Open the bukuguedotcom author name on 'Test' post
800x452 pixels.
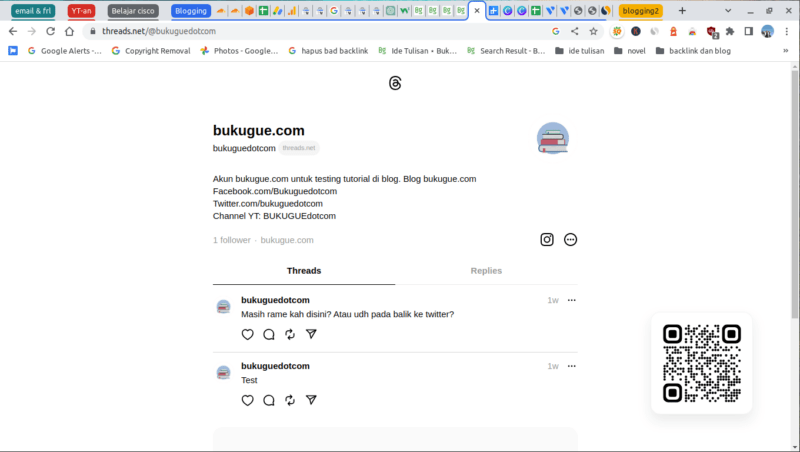(x=275, y=366)
